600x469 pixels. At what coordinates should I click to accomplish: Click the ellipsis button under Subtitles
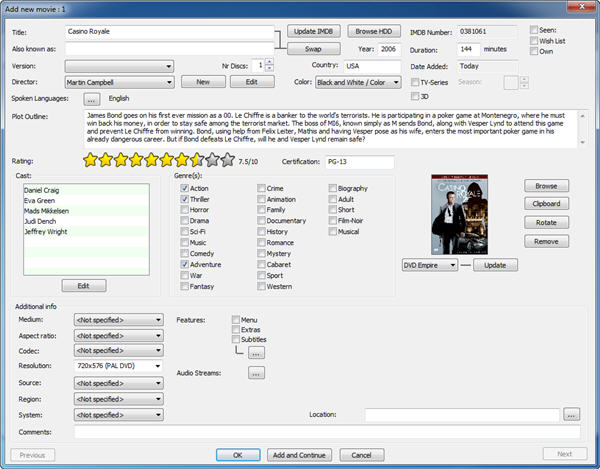(x=256, y=353)
